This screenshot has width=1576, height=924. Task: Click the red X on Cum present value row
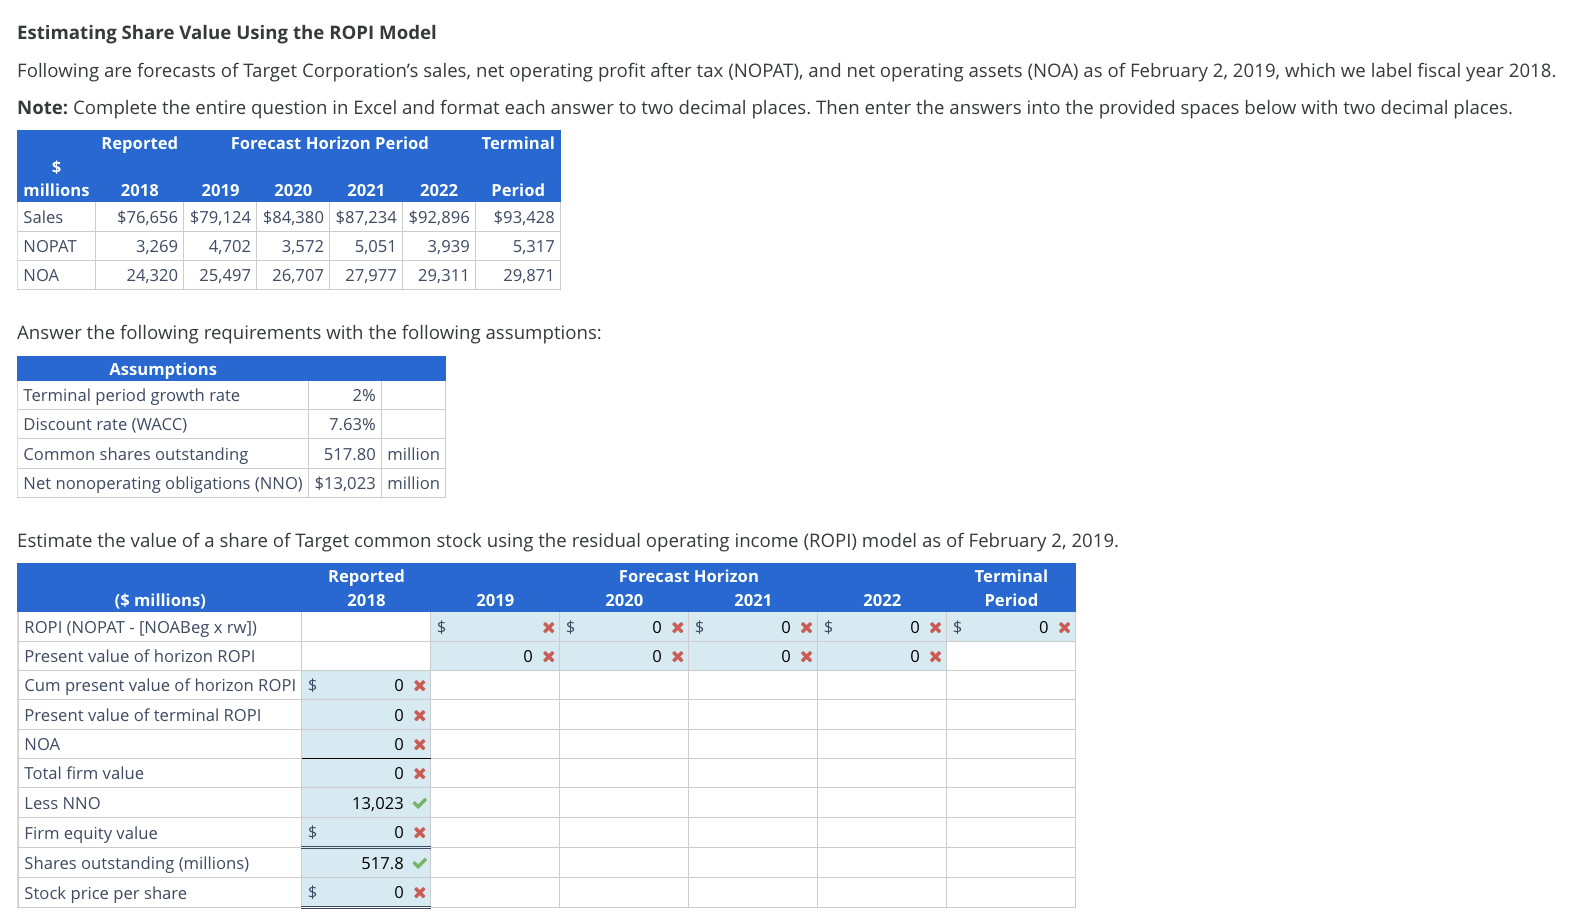click(x=420, y=686)
